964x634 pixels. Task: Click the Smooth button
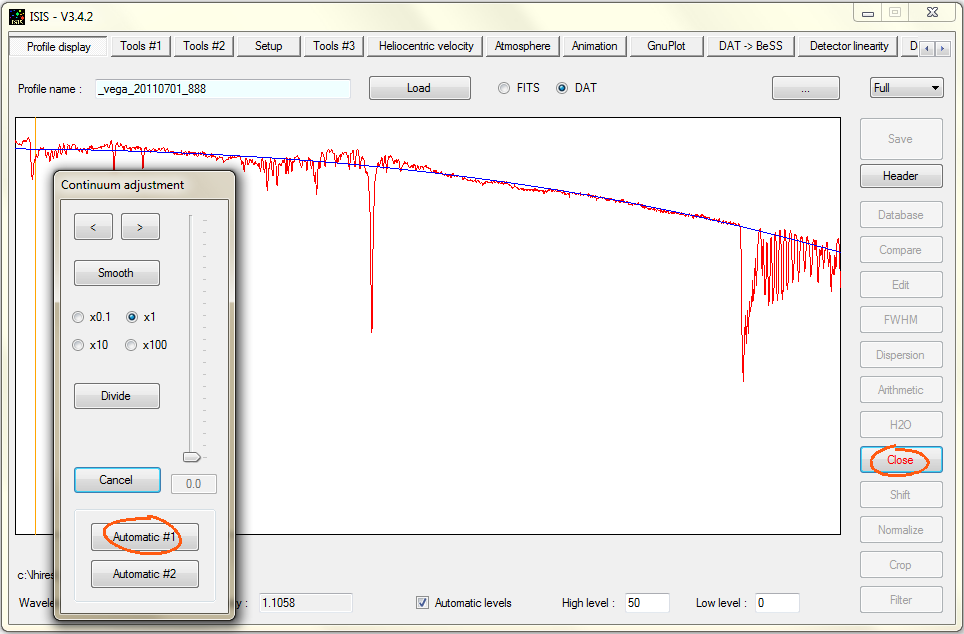(116, 273)
